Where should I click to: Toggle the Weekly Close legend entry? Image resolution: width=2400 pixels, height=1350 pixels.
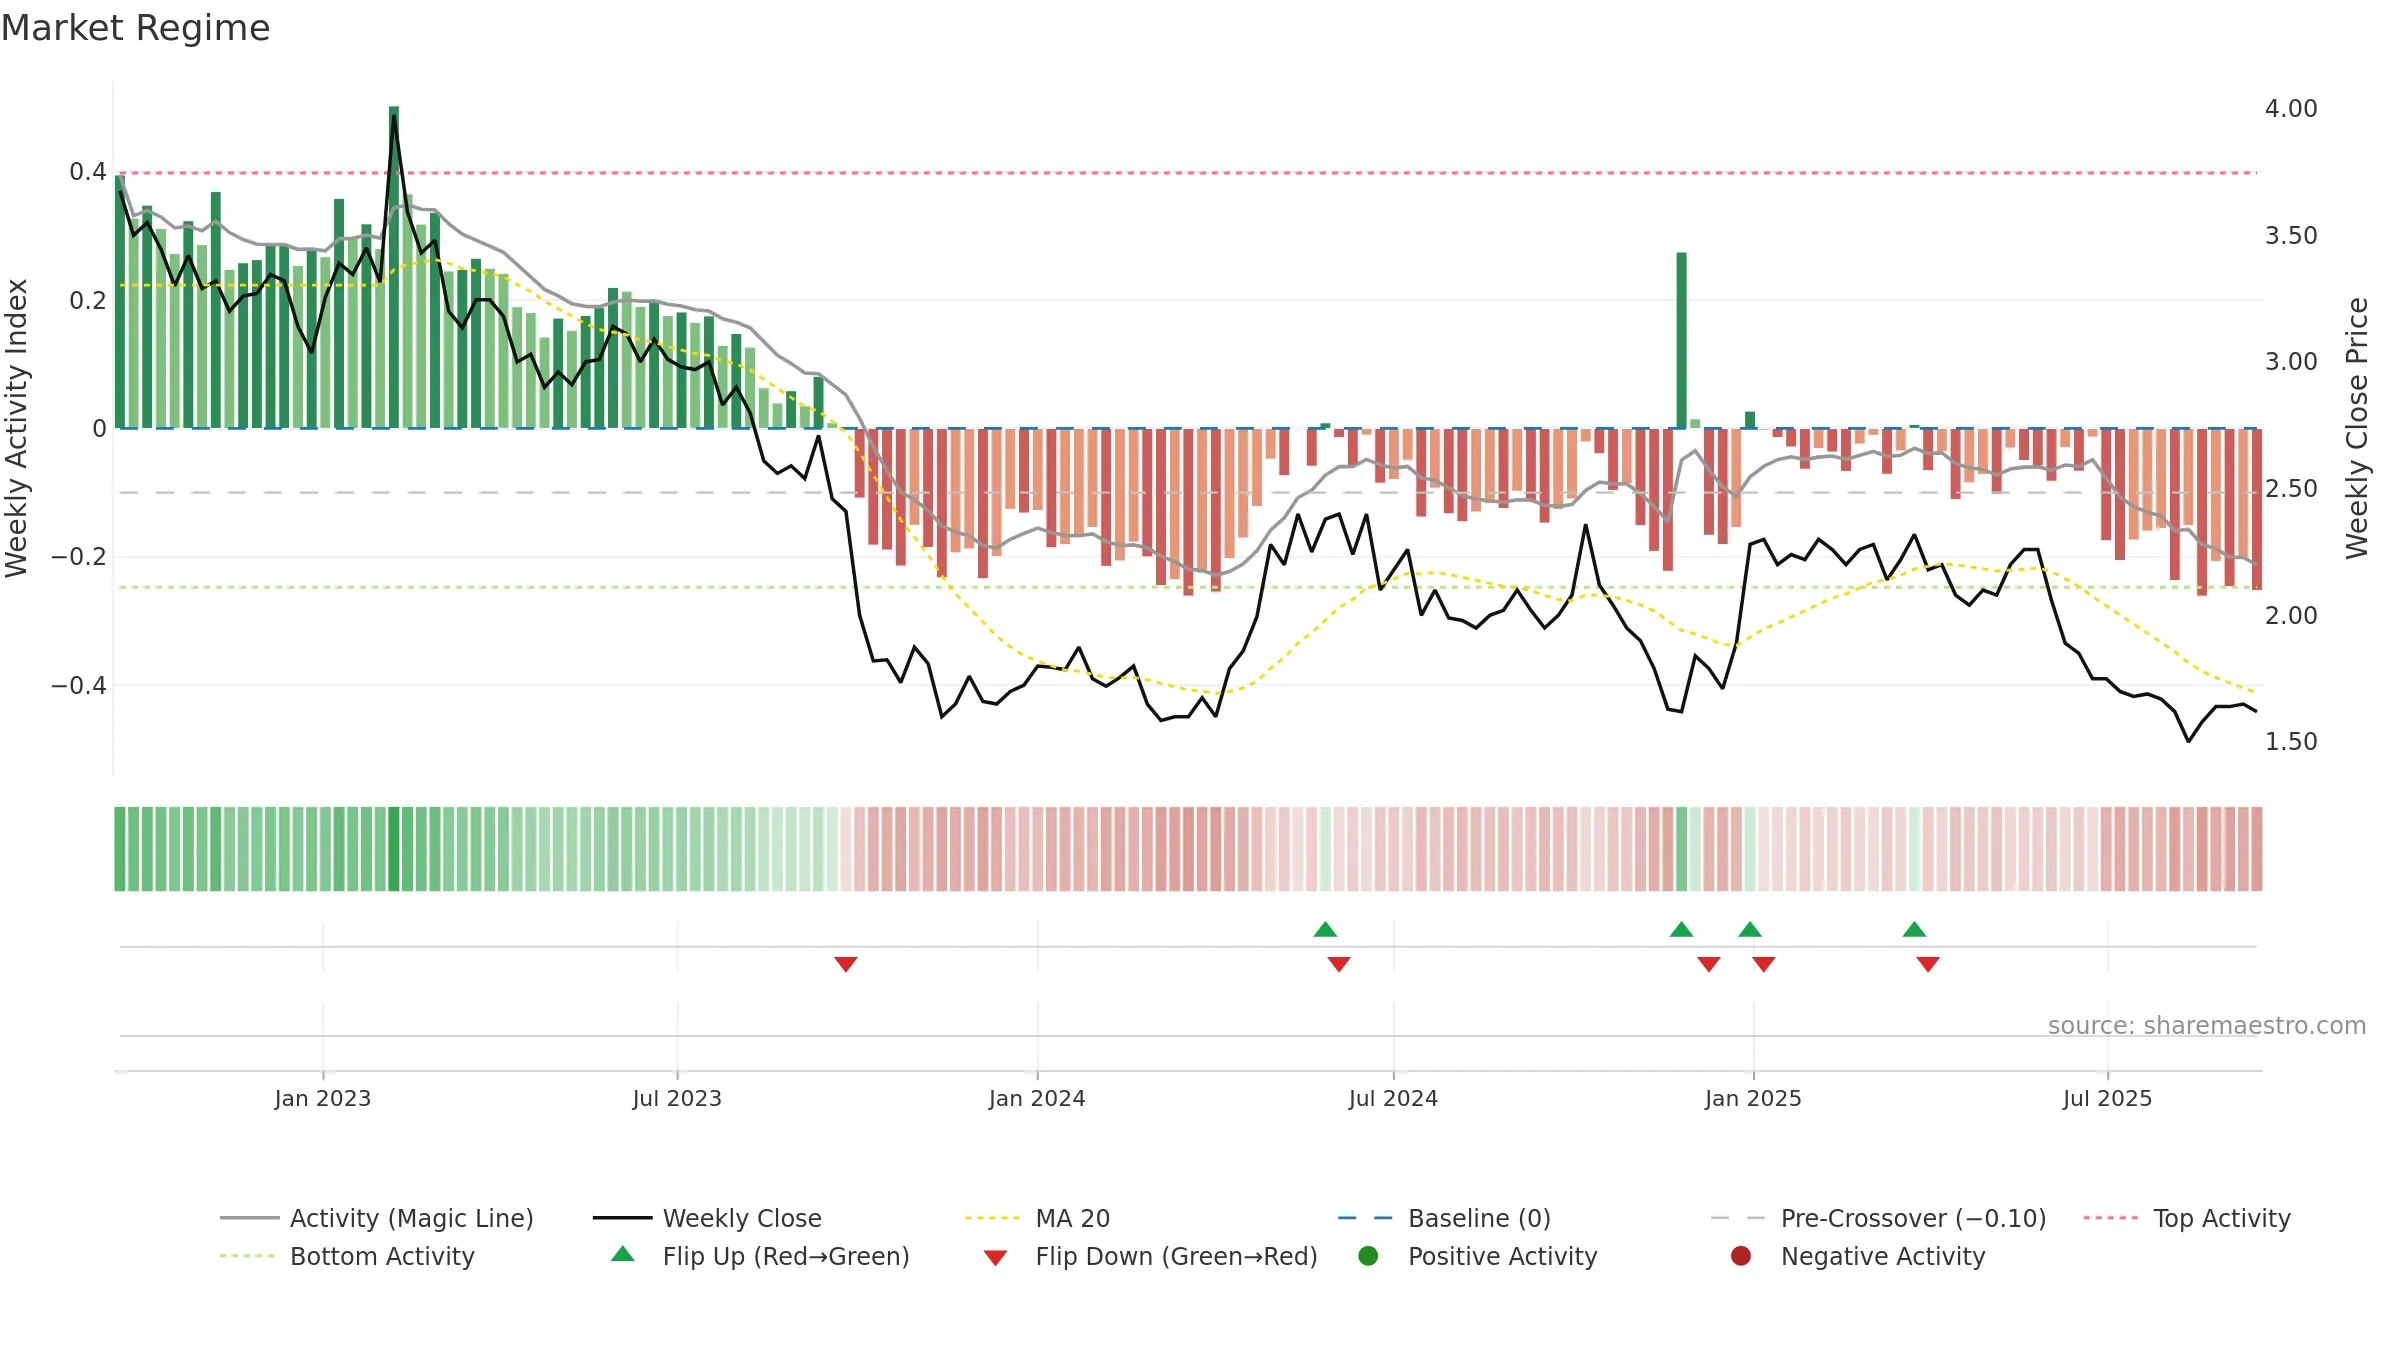(x=707, y=1218)
